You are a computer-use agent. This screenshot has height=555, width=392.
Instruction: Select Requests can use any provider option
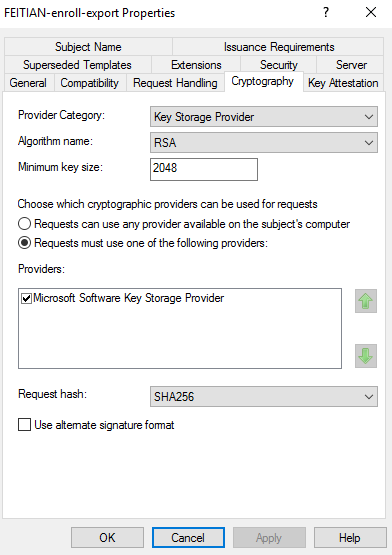coord(24,224)
